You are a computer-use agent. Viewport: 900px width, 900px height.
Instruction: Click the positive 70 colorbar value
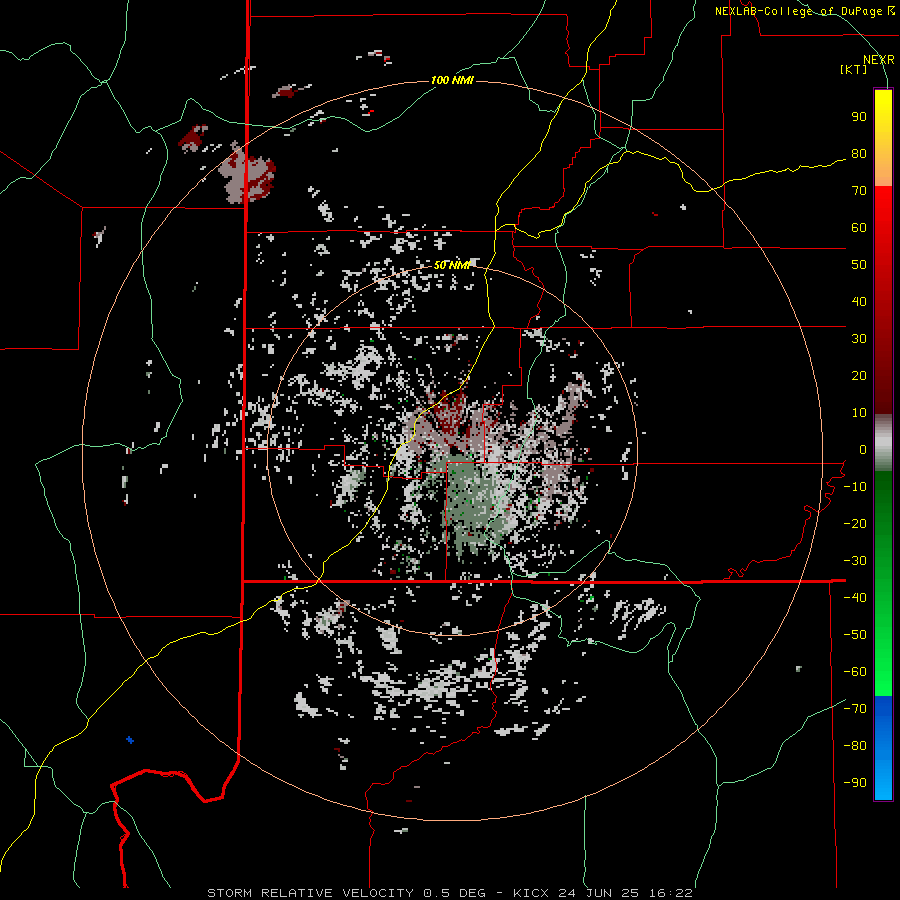[859, 191]
